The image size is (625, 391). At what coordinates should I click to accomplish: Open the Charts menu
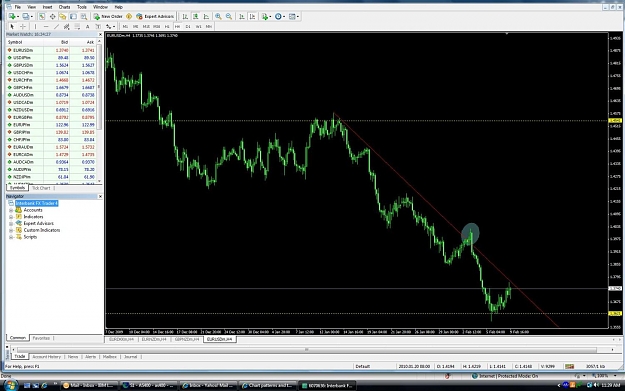[x=64, y=7]
